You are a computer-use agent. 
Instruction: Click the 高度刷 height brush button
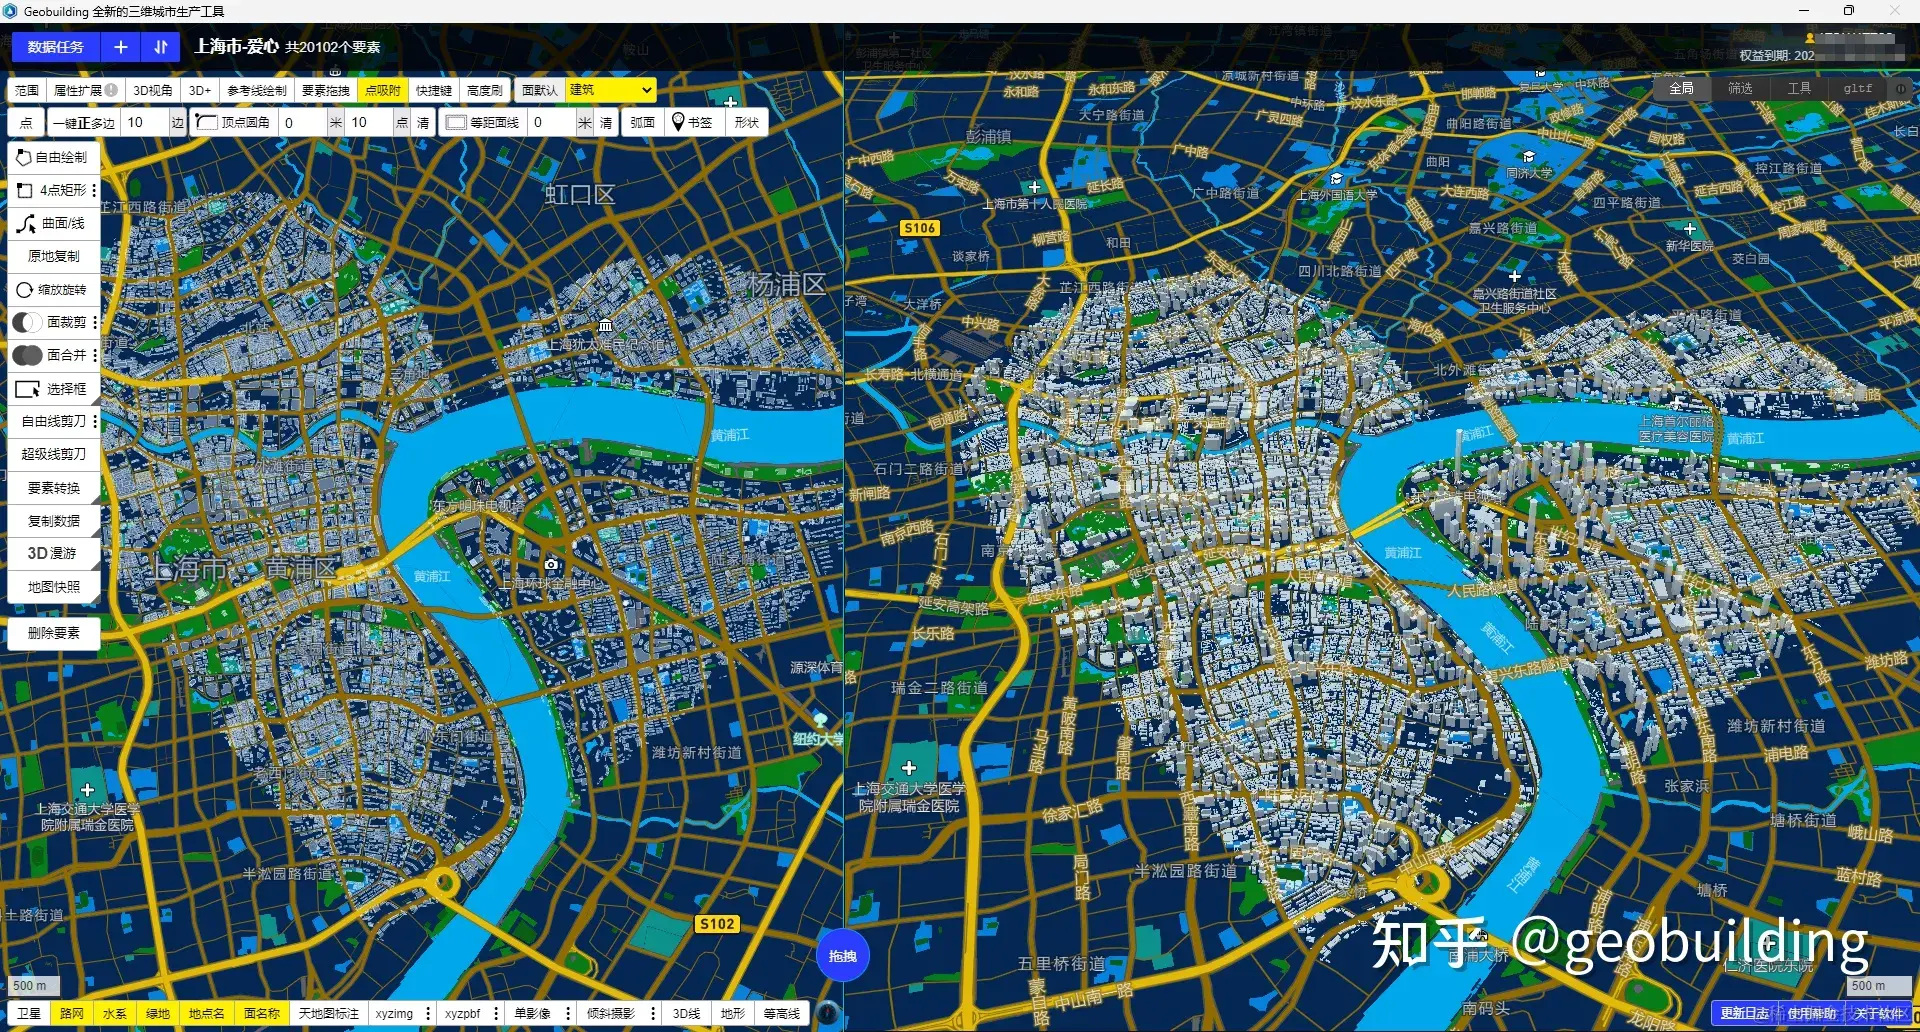[x=485, y=90]
